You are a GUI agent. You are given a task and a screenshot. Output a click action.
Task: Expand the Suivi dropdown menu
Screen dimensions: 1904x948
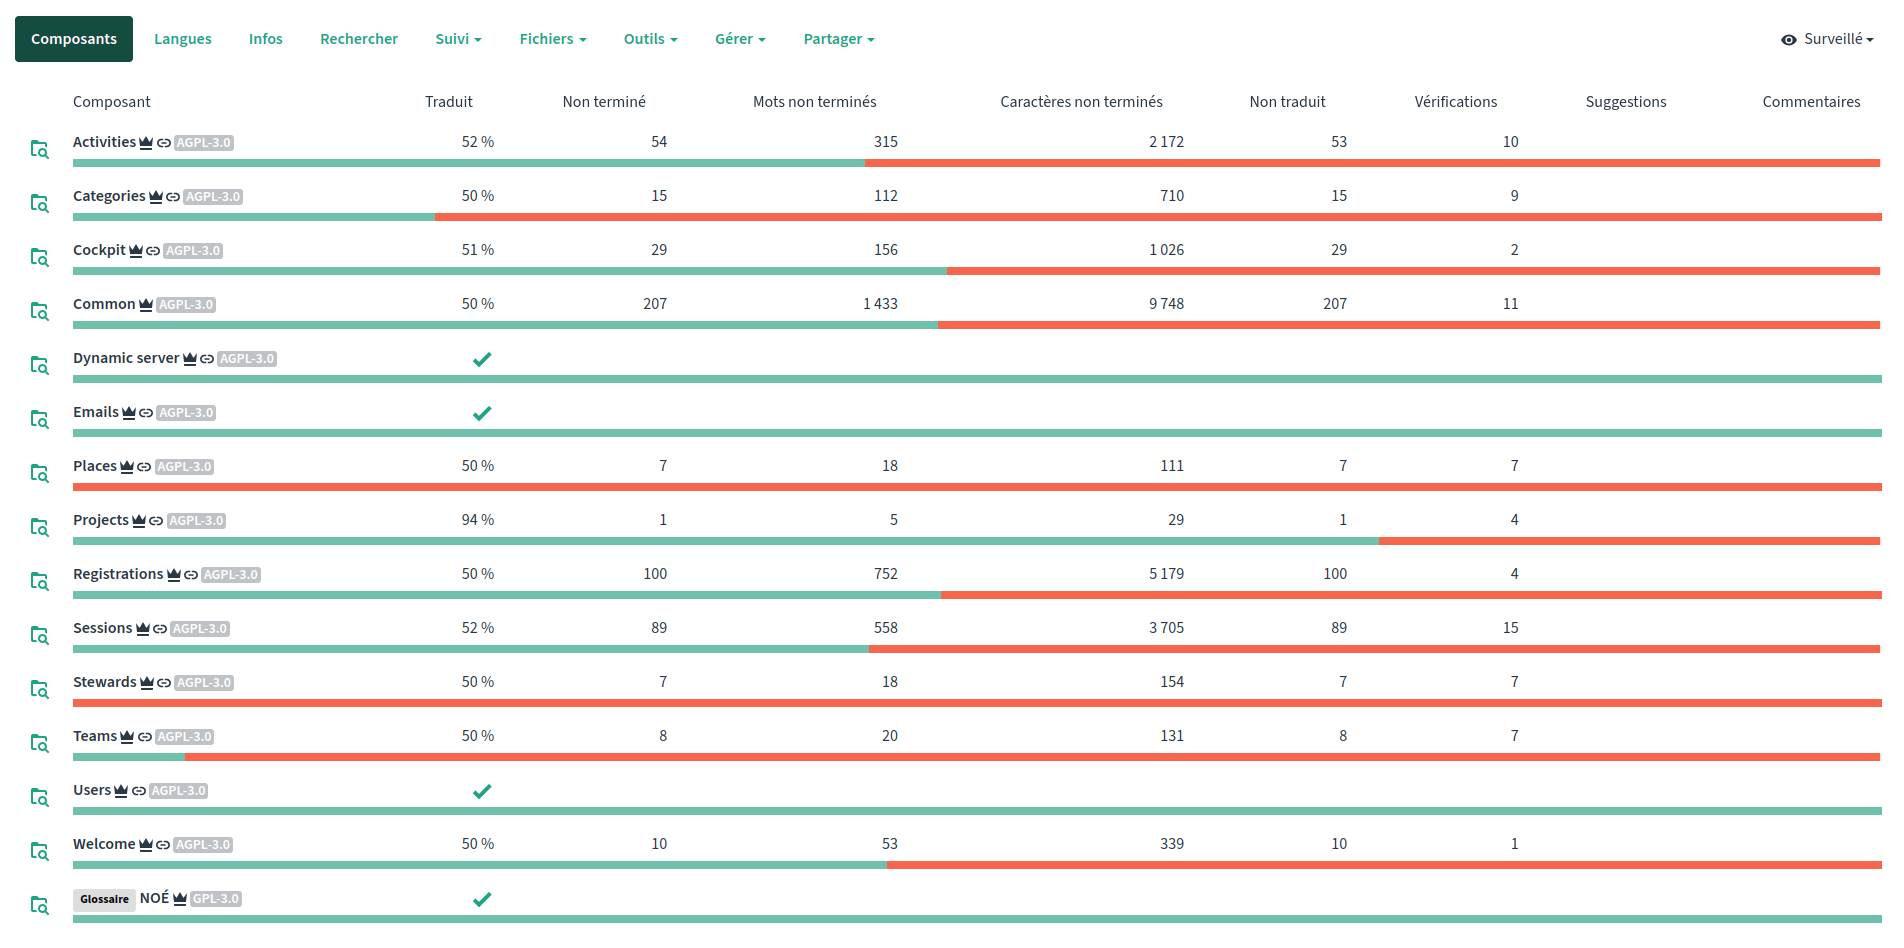click(458, 39)
